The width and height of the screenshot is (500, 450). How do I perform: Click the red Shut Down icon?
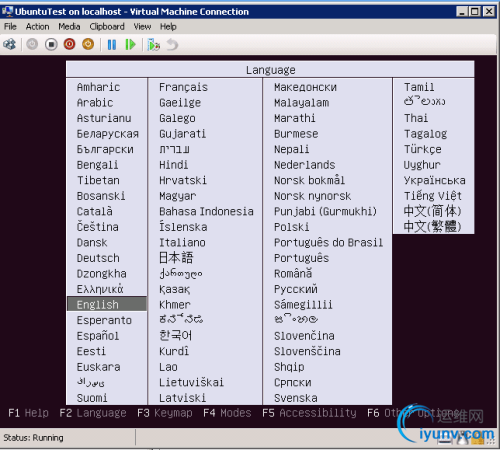point(69,44)
